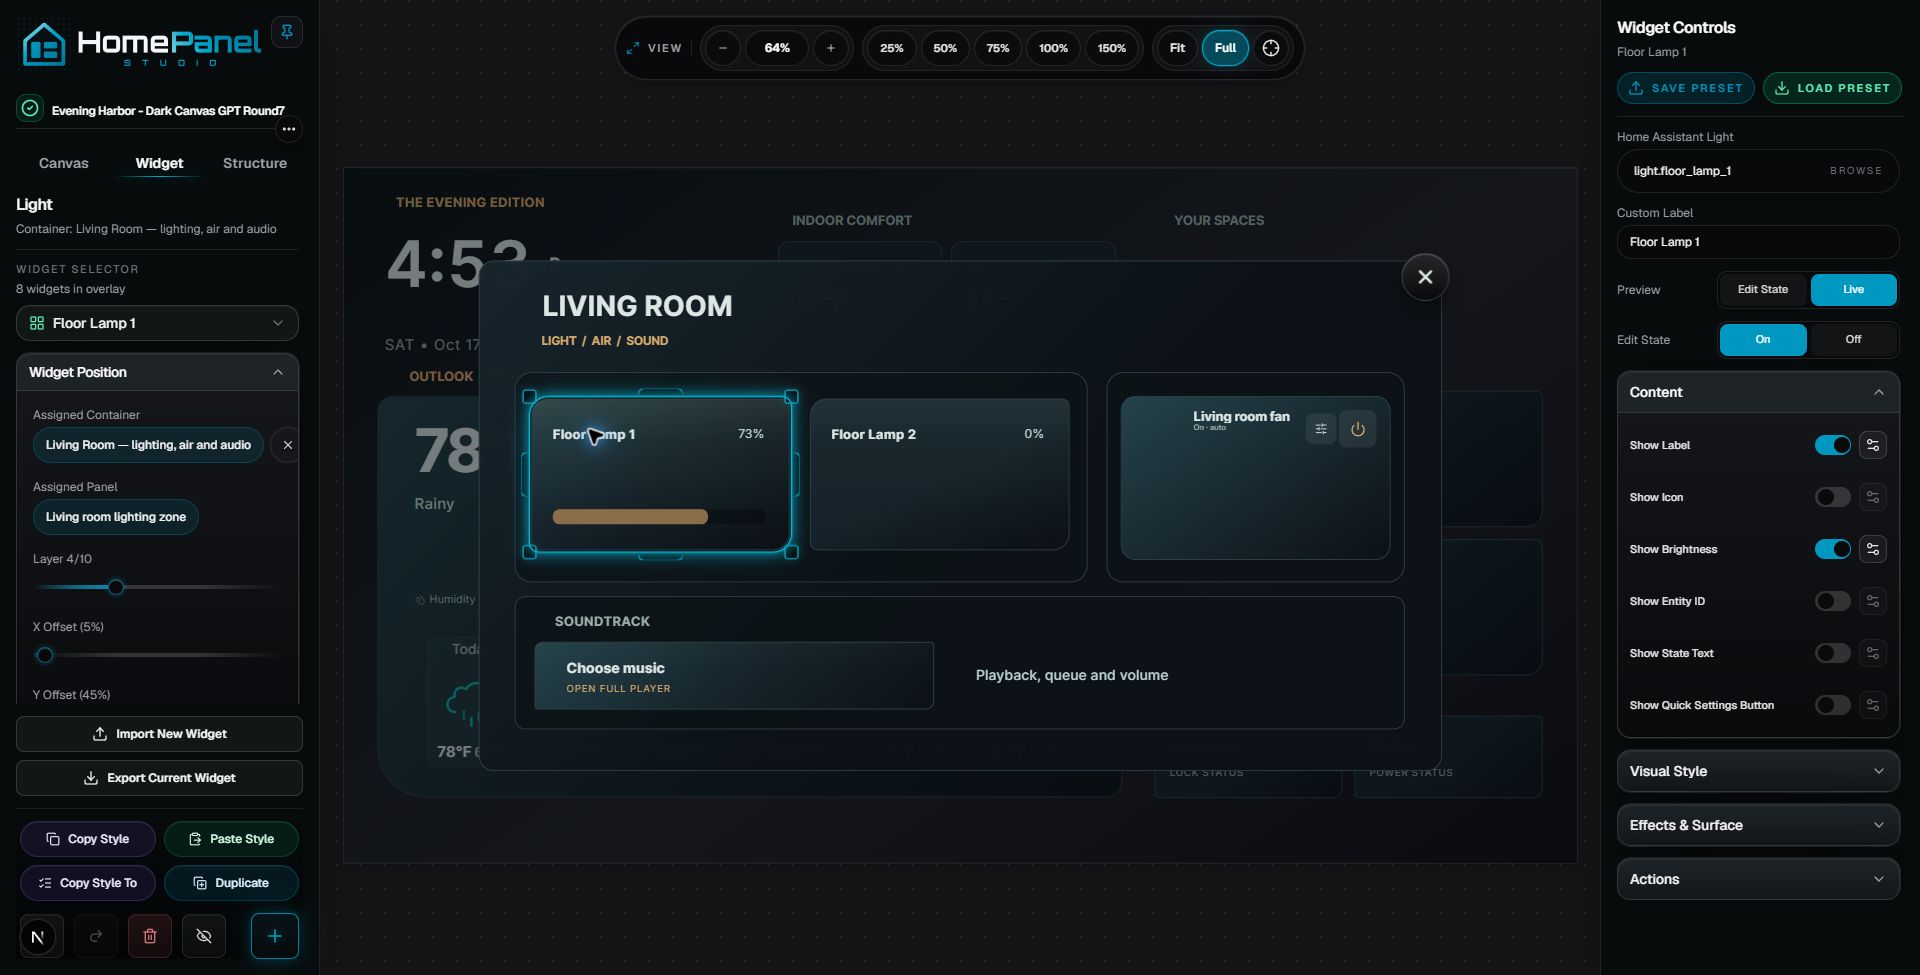Click the red trash delete icon

point(150,937)
